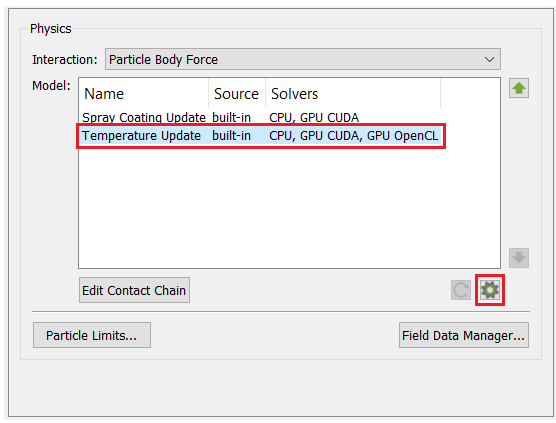Screen dimensions: 556x423
Task: Click CPU, GPU CUDA, GPU OpenCL cell
Action: [x=354, y=136]
